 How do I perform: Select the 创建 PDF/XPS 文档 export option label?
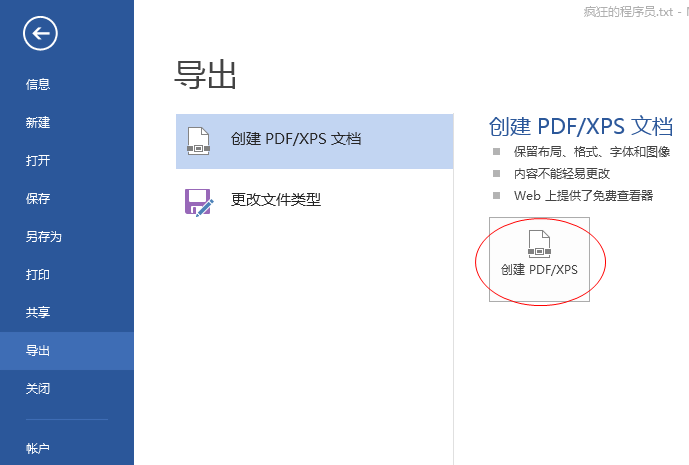[x=295, y=140]
